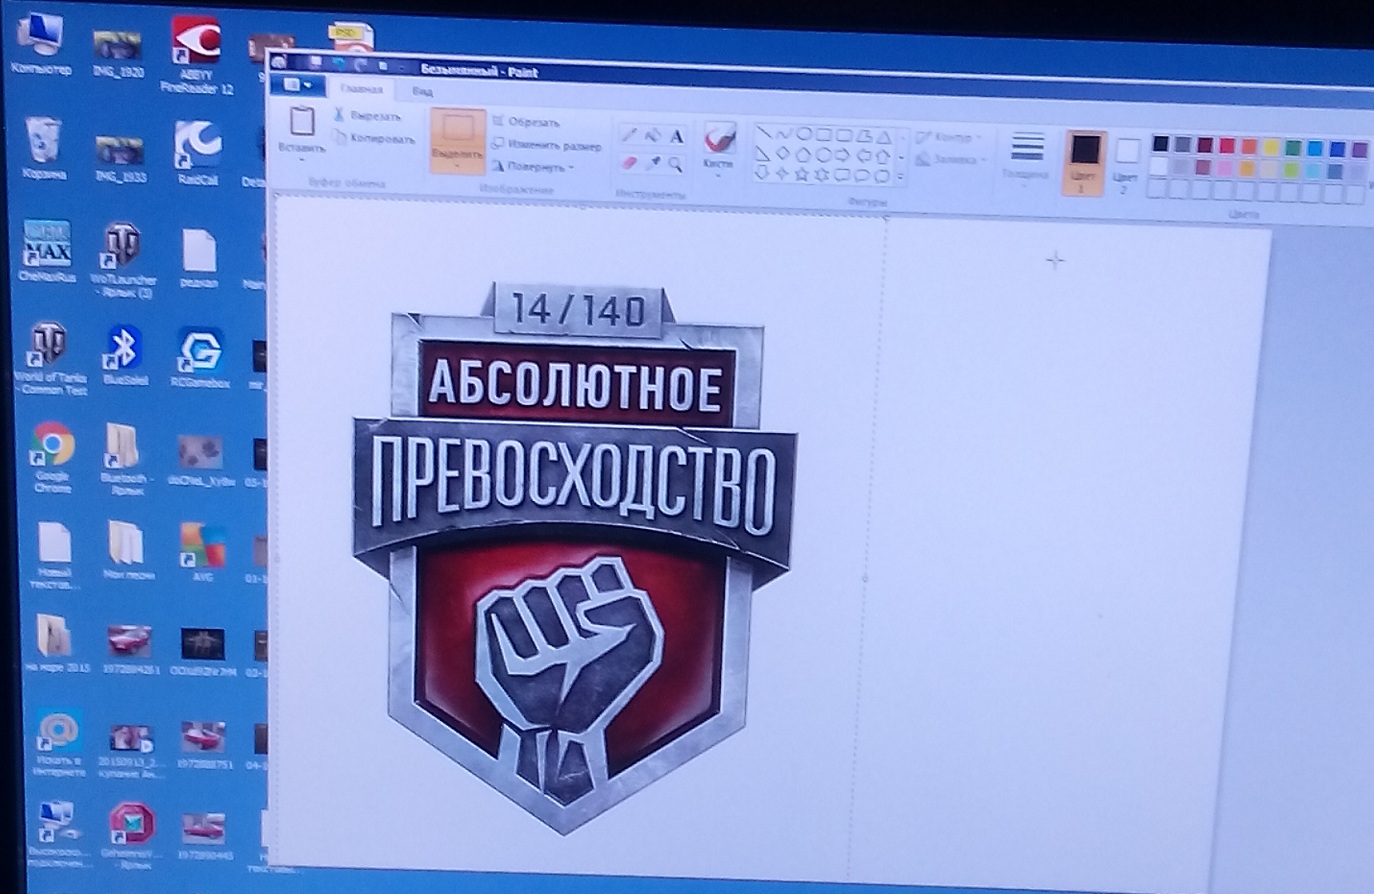Select the Eraser tool
This screenshot has width=1374, height=894.
click(629, 161)
